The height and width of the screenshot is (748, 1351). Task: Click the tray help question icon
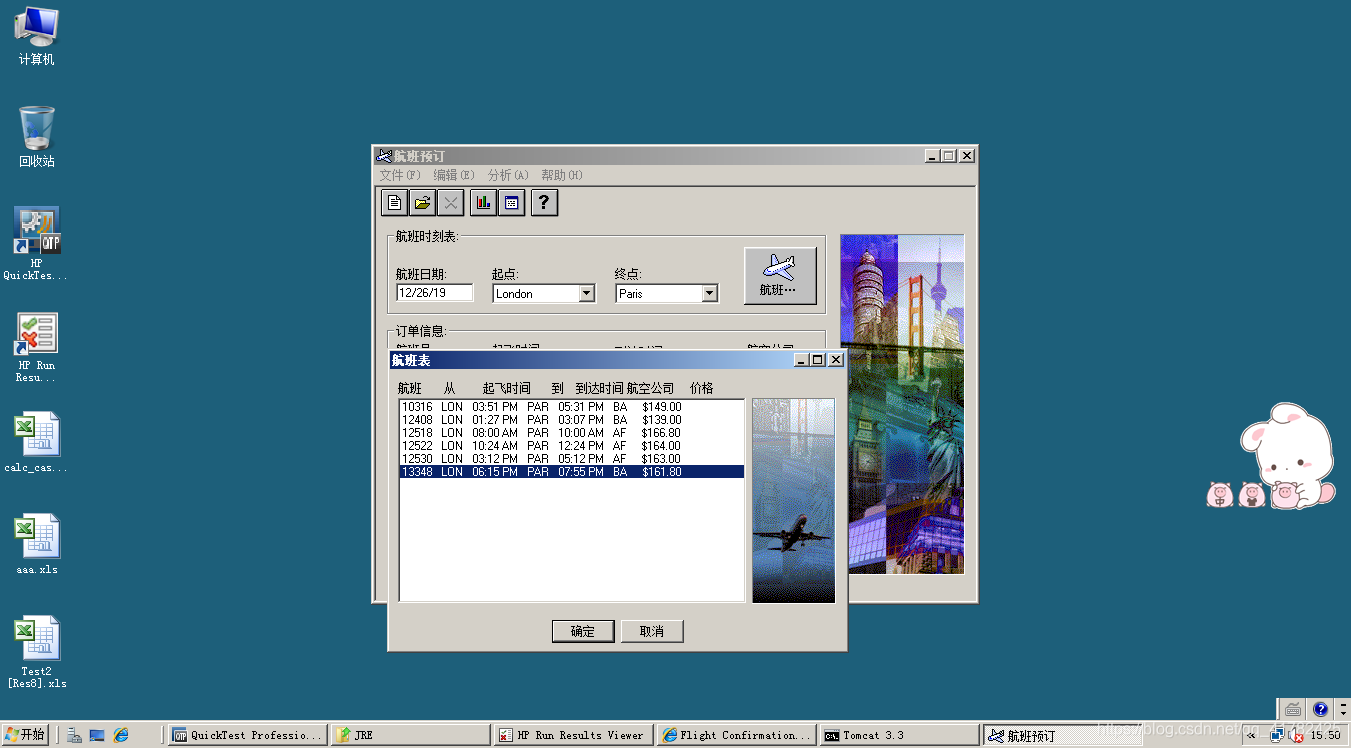[1320, 708]
